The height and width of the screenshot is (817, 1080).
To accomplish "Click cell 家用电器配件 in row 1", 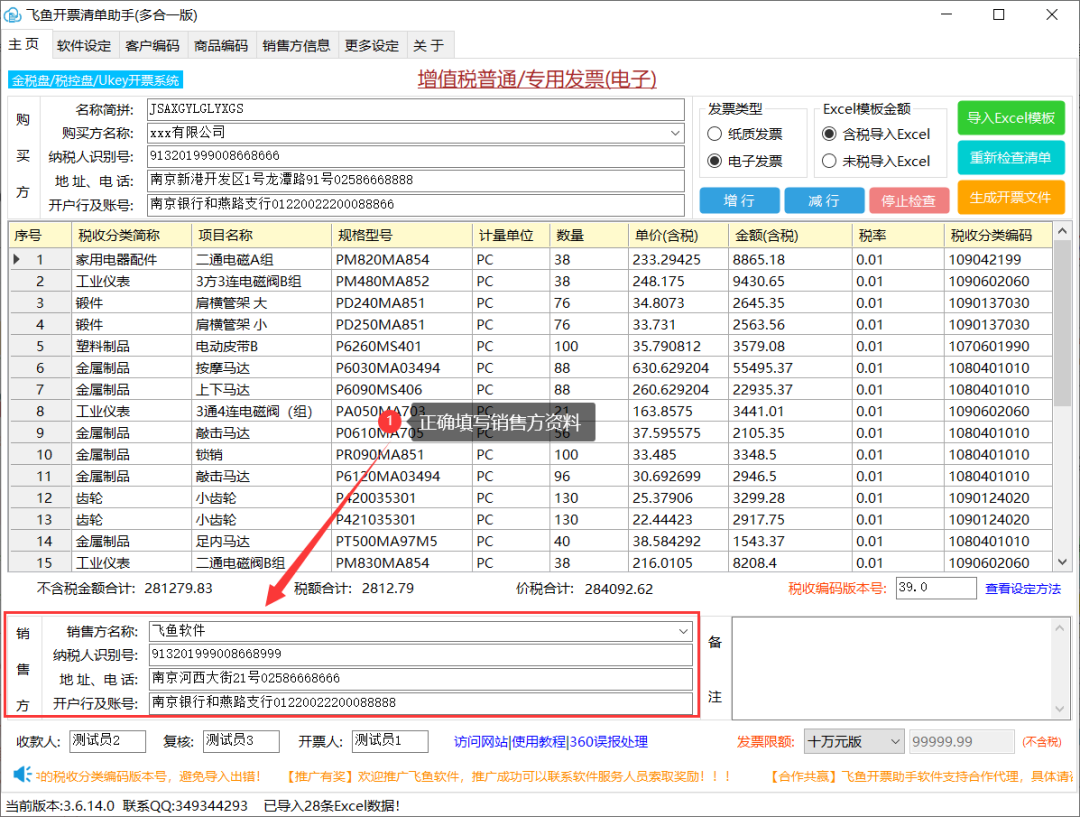I will coord(132,260).
